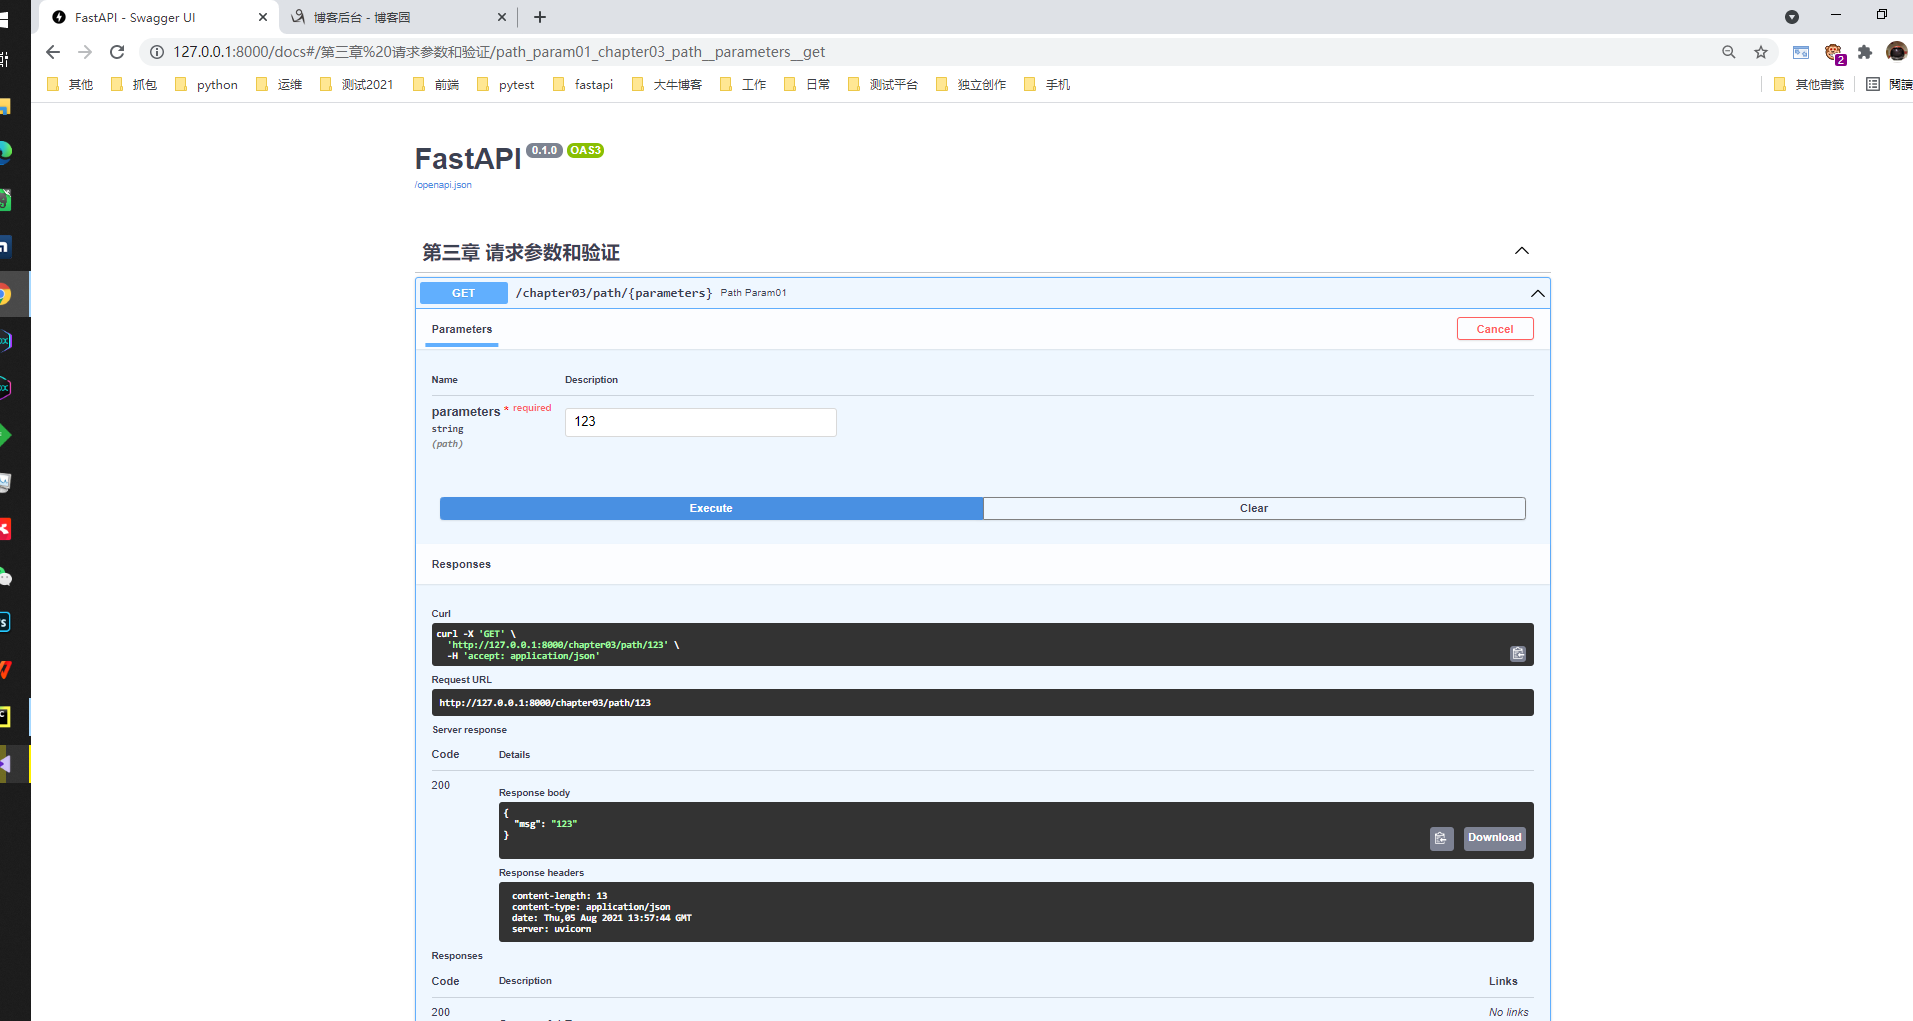This screenshot has height=1021, width=1913.
Task: Click the Request URL text box
Action: pos(982,703)
